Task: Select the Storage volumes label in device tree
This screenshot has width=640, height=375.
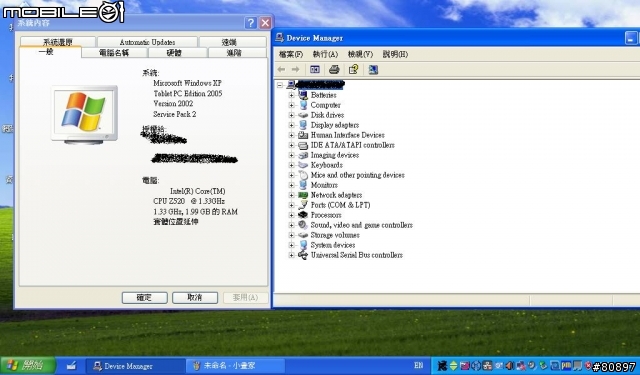Action: 335,235
